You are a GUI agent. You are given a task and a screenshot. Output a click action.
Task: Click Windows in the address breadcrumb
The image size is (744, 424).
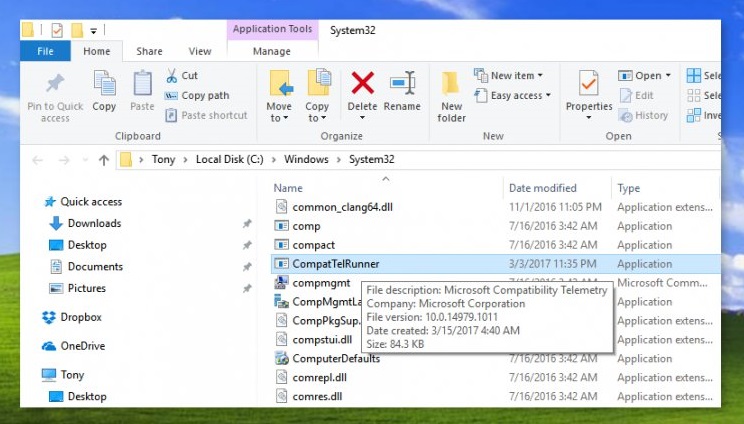306,159
